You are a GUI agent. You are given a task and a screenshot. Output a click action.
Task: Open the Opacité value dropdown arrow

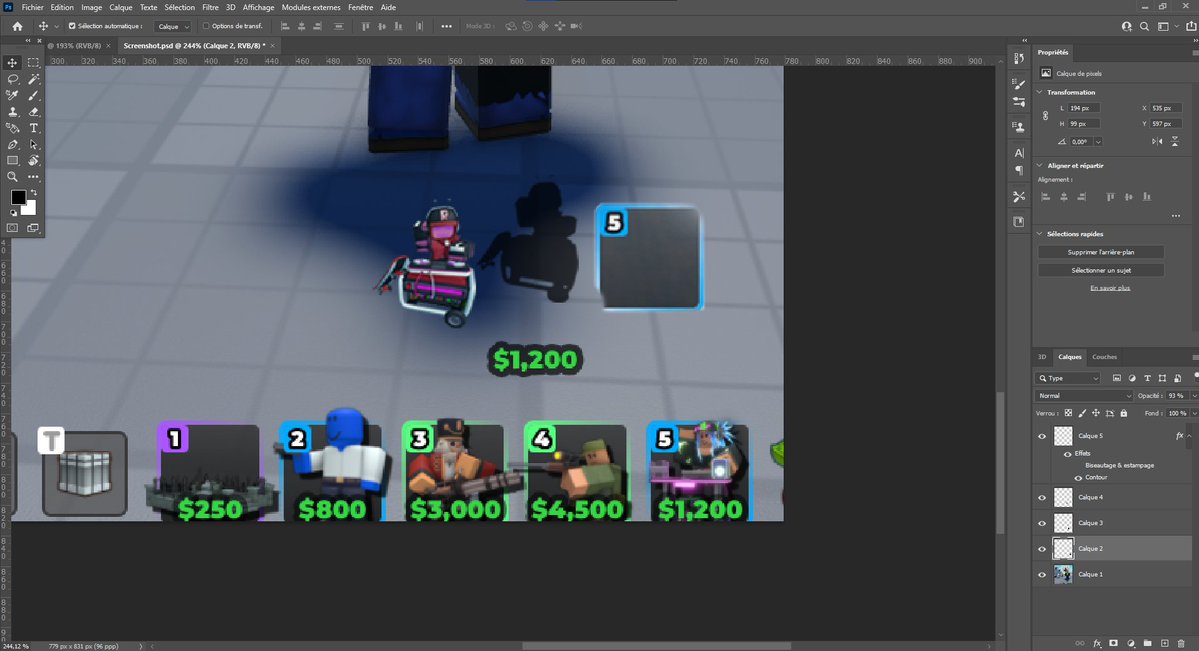(x=1194, y=395)
